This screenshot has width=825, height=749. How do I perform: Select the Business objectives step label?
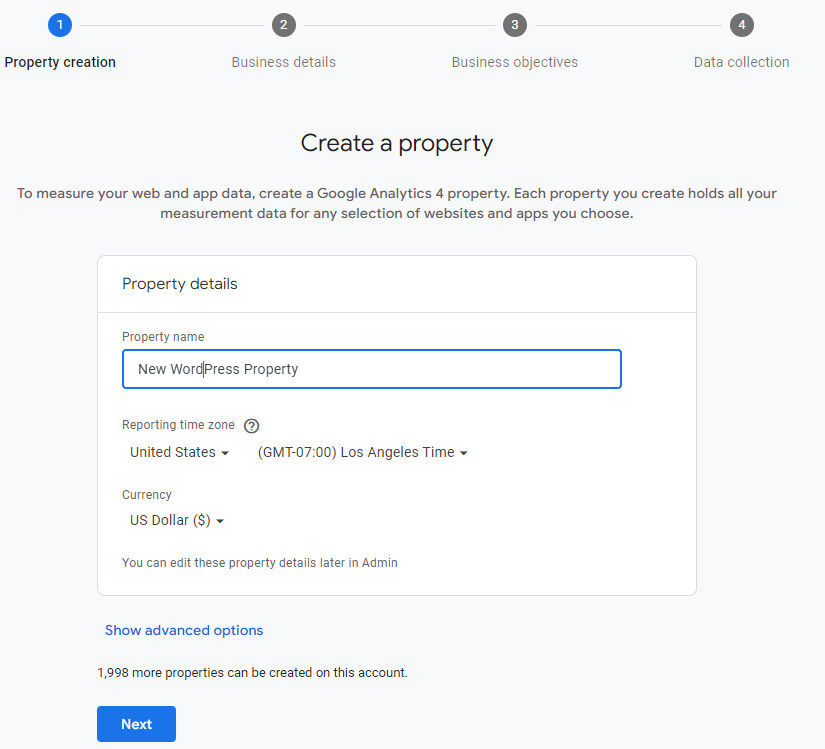tap(514, 61)
